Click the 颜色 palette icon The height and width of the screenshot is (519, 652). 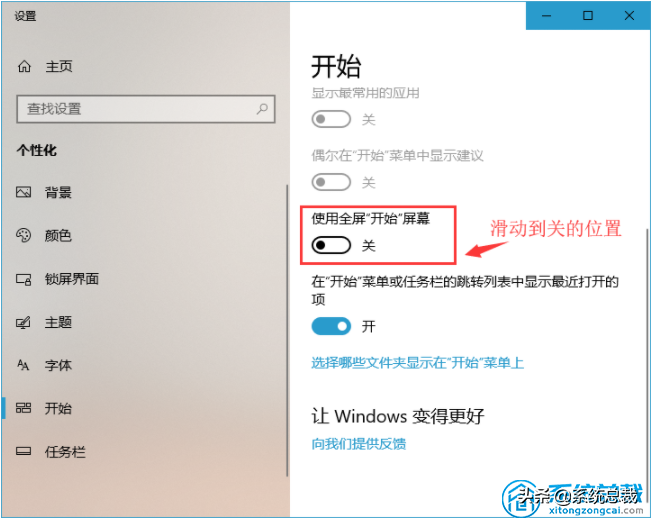pos(23,235)
